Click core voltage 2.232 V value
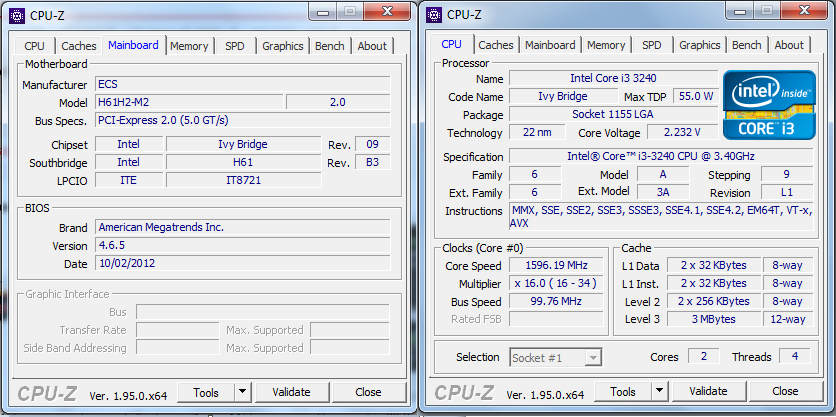Viewport: 836px width, 417px height. (682, 132)
